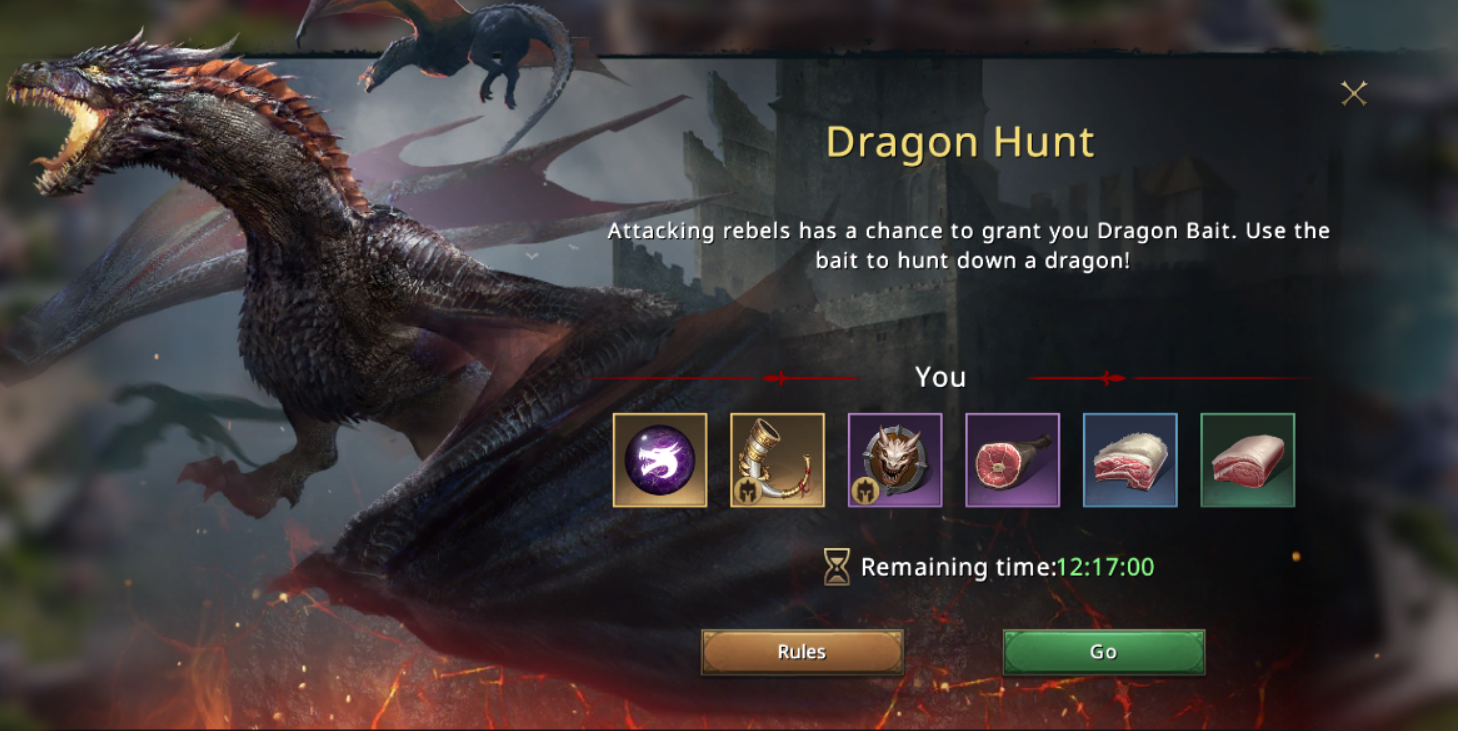Tap the helmet badge on the horn item
The width and height of the screenshot is (1458, 731).
coord(745,492)
